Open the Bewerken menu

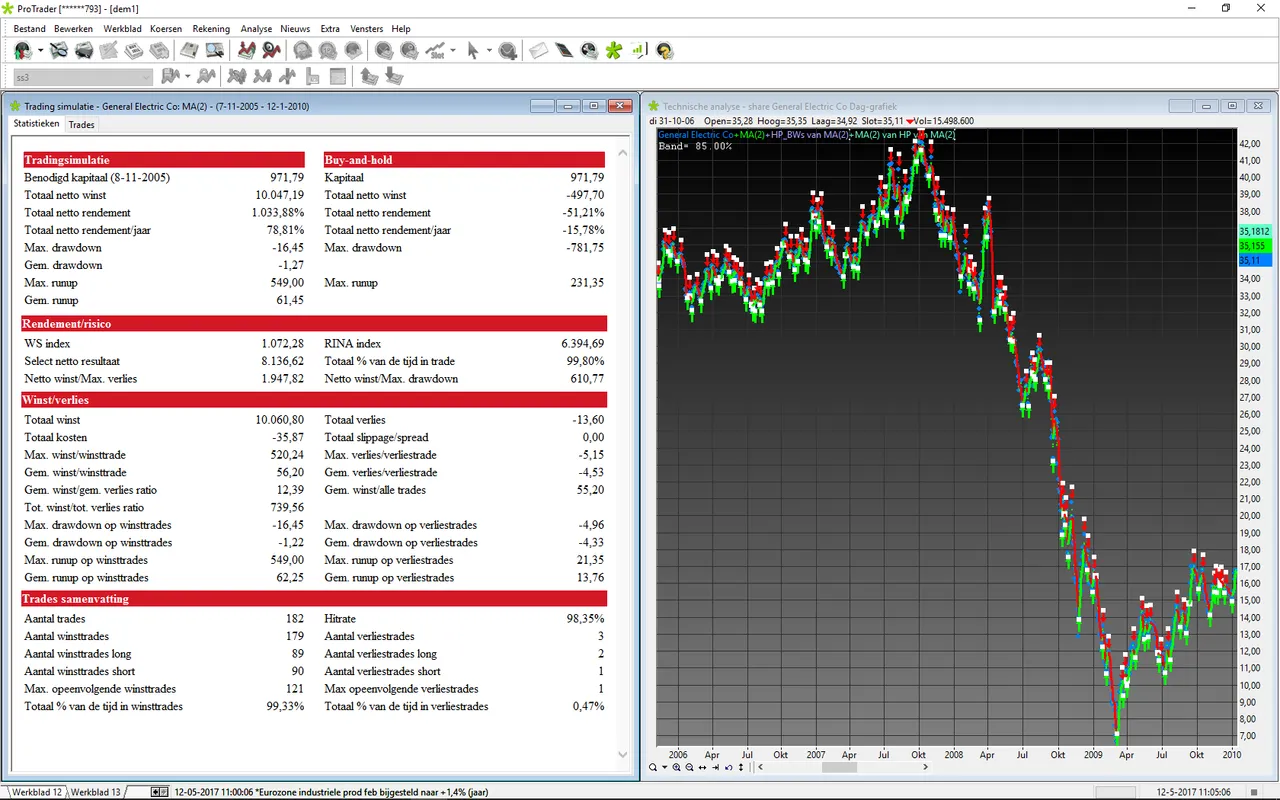pyautogui.click(x=74, y=29)
